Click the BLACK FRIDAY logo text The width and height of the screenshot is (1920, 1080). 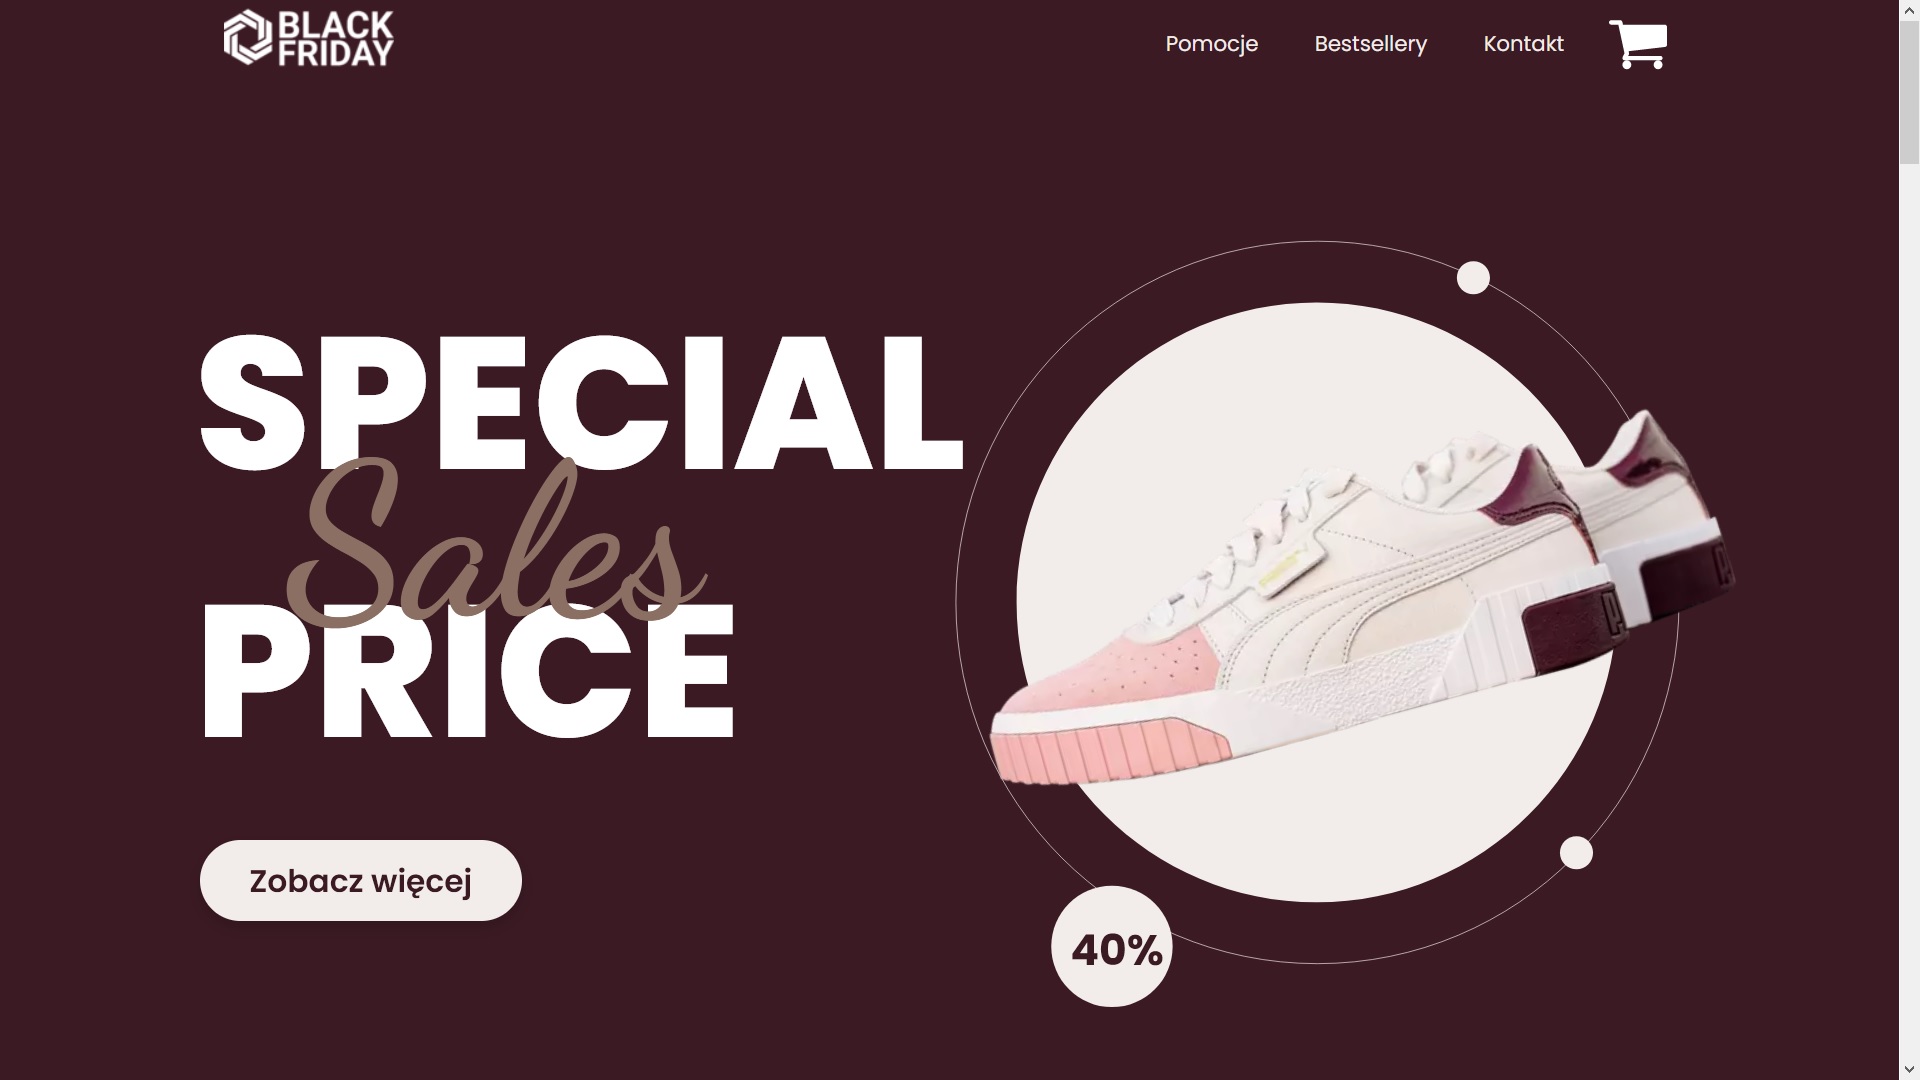coord(335,38)
